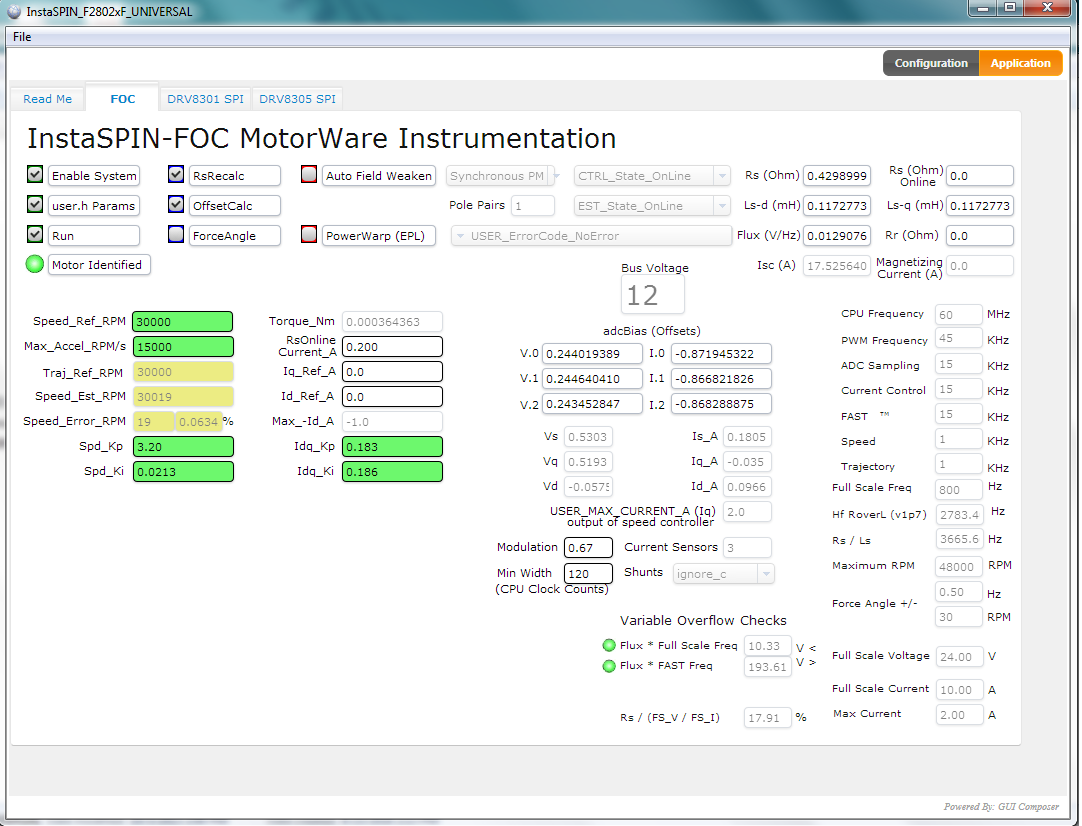Image resolution: width=1082 pixels, height=826 pixels.
Task: Click the Application button
Action: point(1021,63)
